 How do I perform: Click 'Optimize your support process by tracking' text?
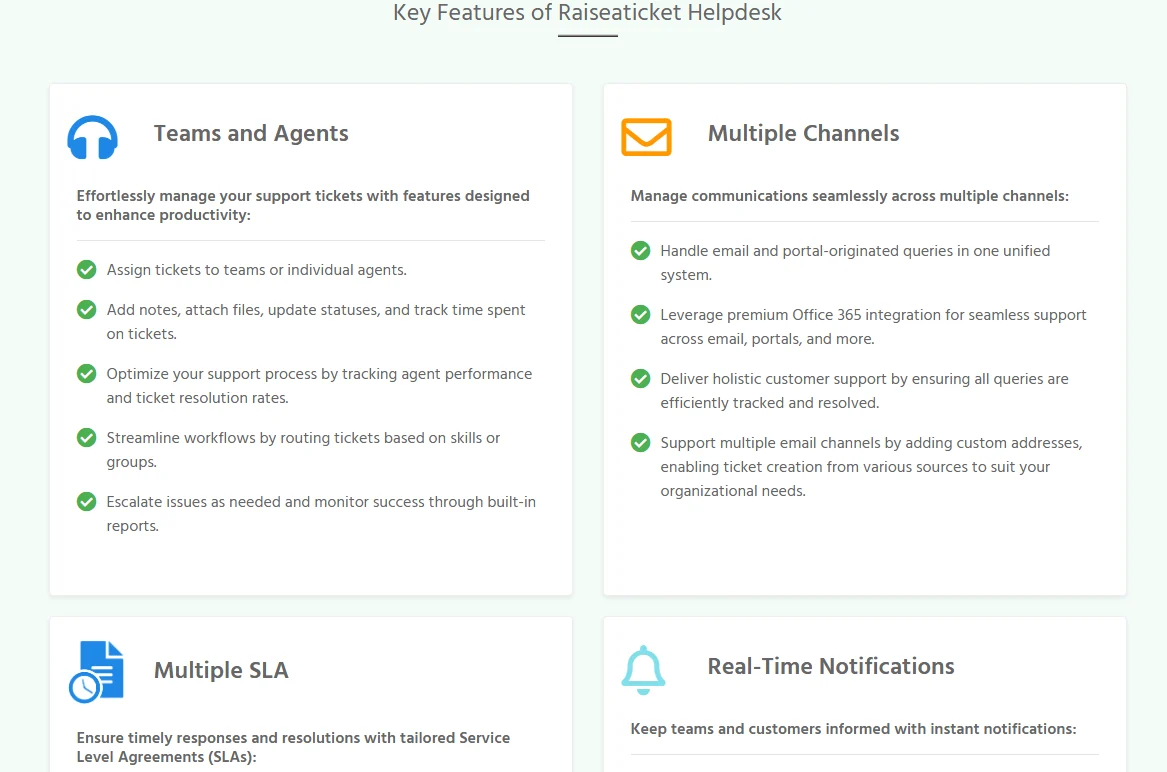319,386
